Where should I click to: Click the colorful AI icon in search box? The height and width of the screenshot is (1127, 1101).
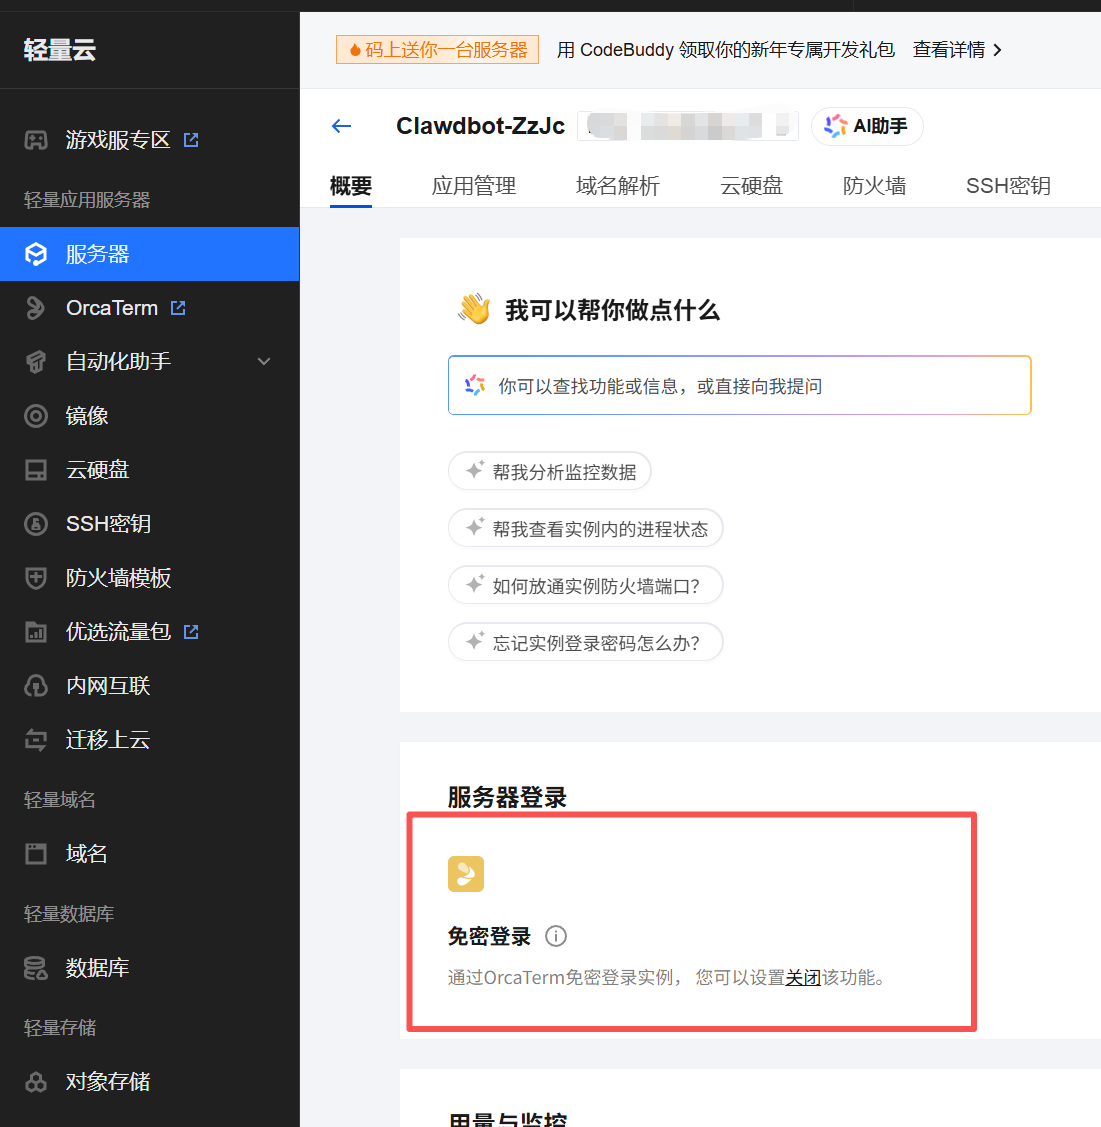(x=475, y=385)
